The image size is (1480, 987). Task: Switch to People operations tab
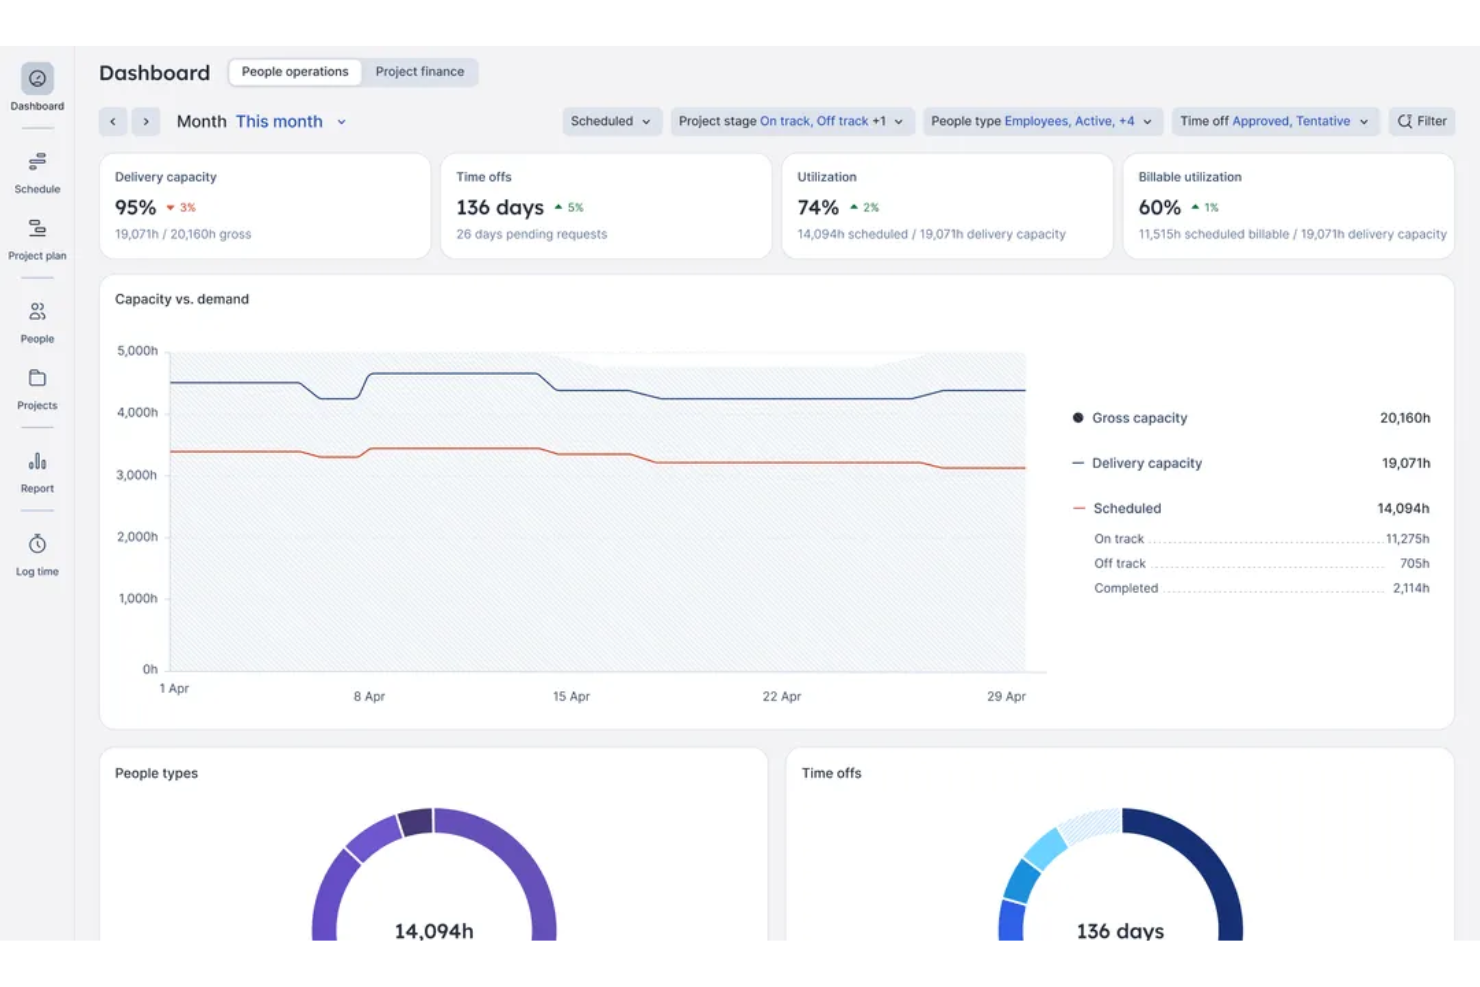[295, 72]
